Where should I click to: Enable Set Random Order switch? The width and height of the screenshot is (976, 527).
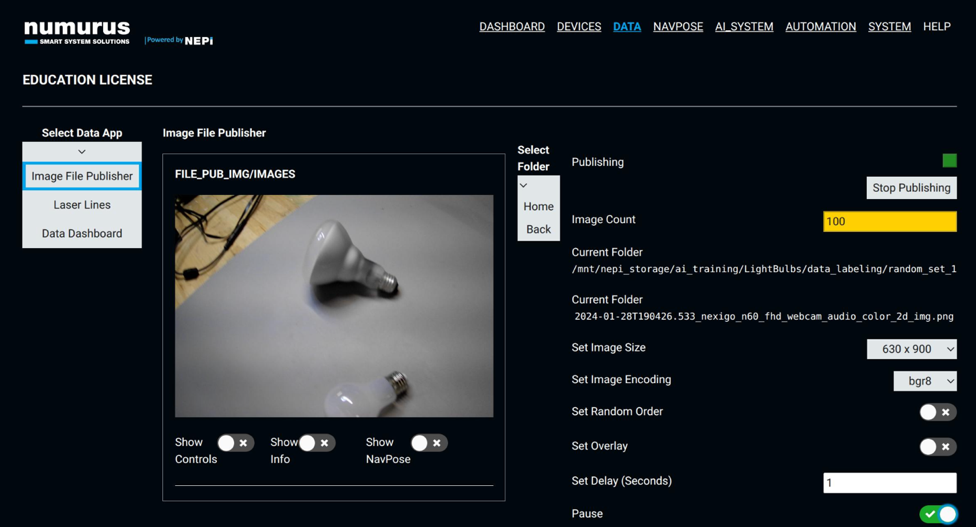click(x=937, y=412)
